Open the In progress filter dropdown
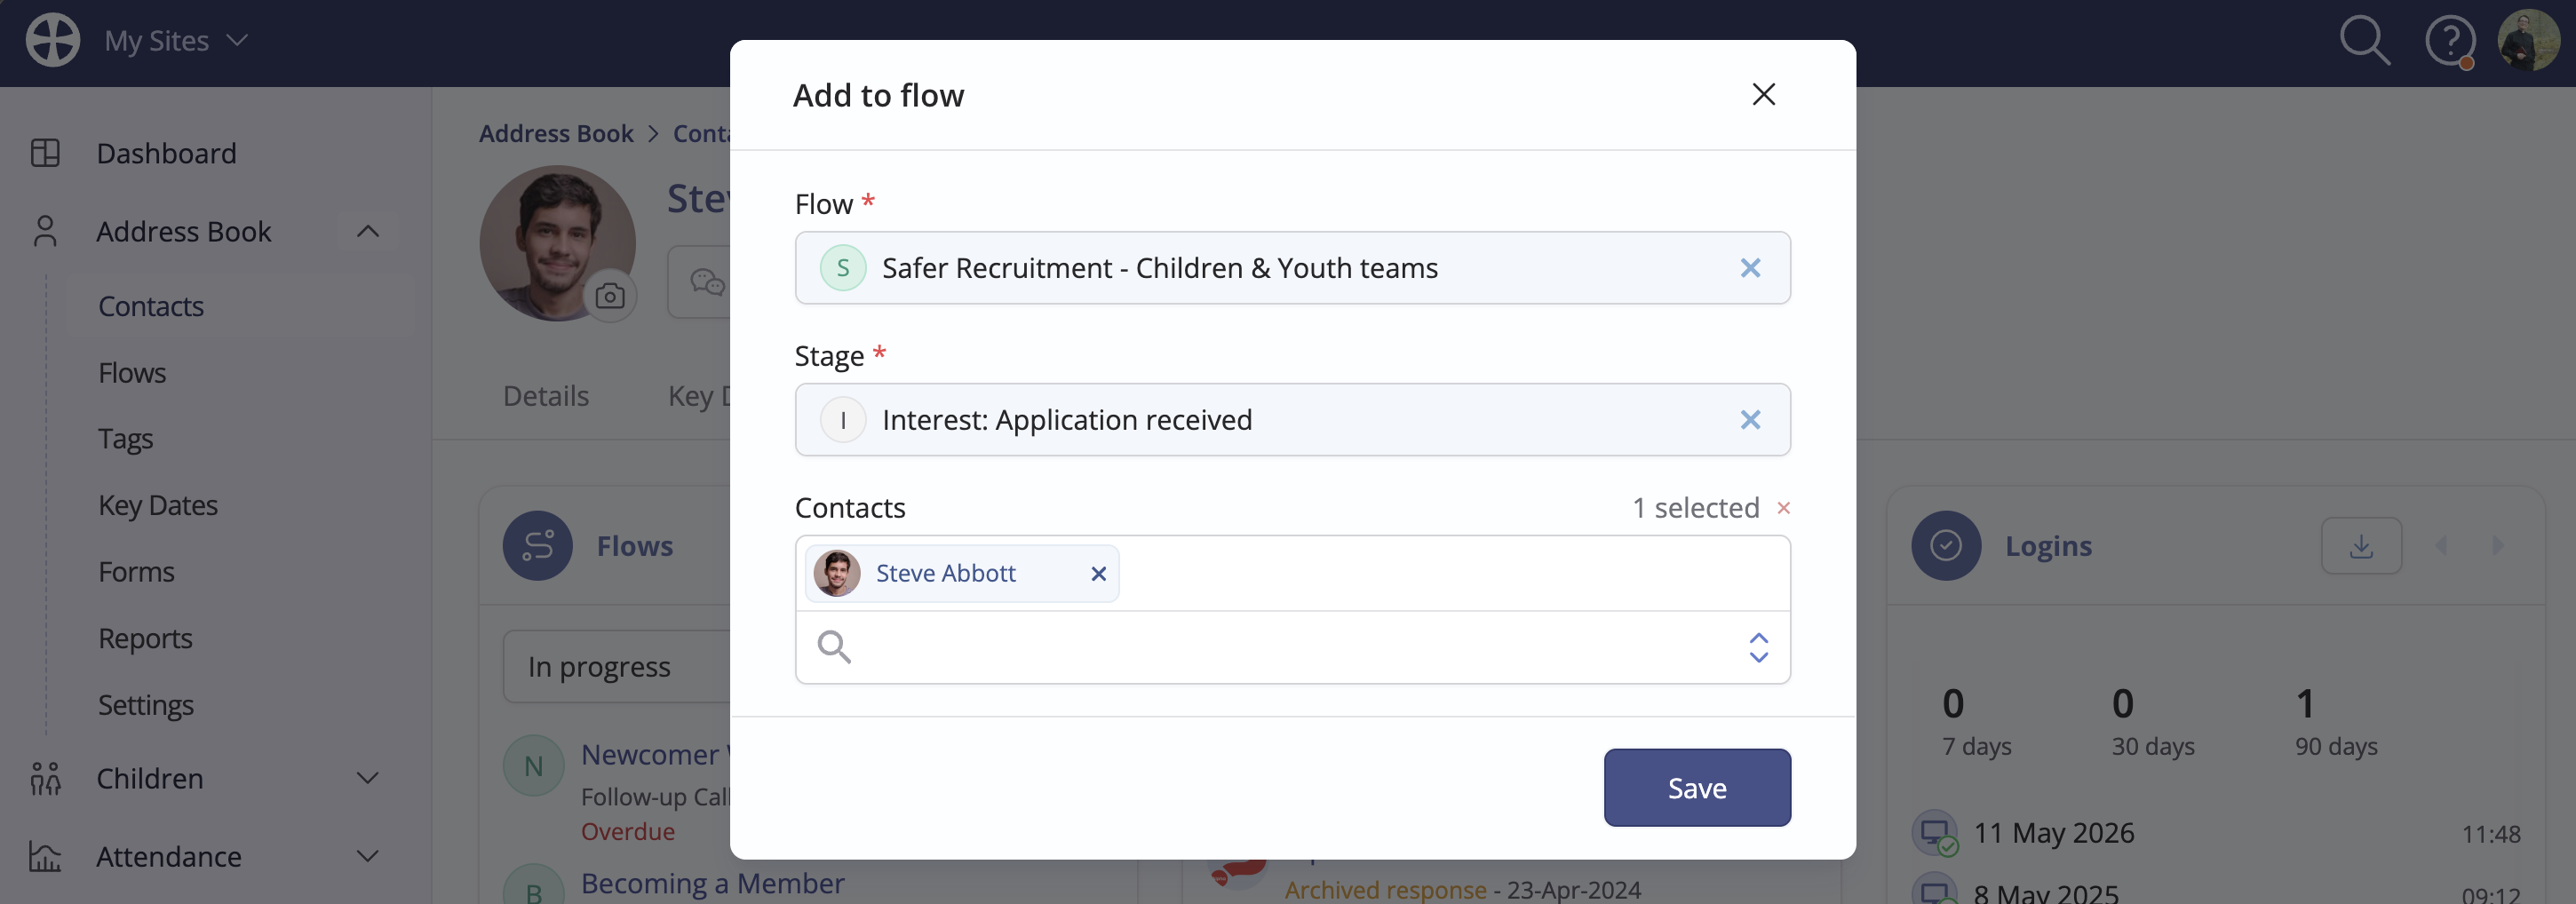The width and height of the screenshot is (2576, 904). [617, 667]
